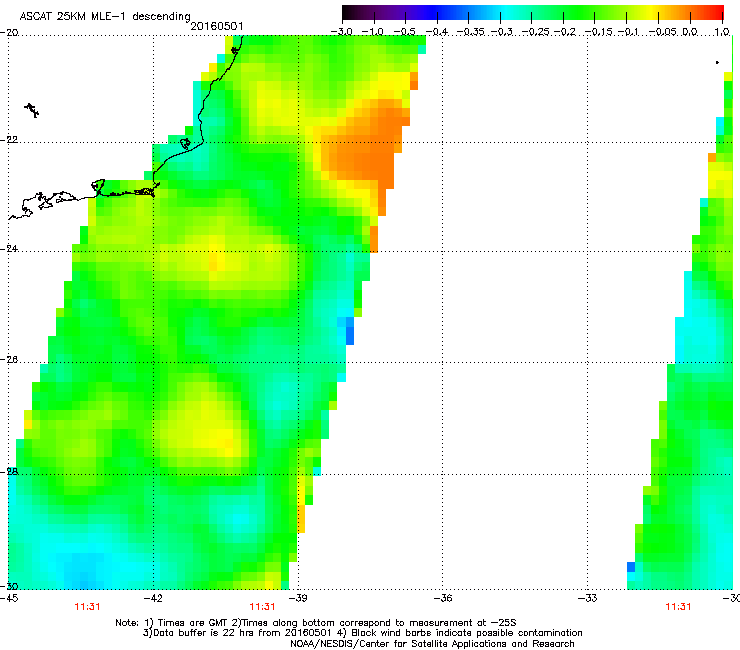Image resolution: width=740 pixels, height=650 pixels.
Task: Click the small island outline west of the coast
Action: 32,110
